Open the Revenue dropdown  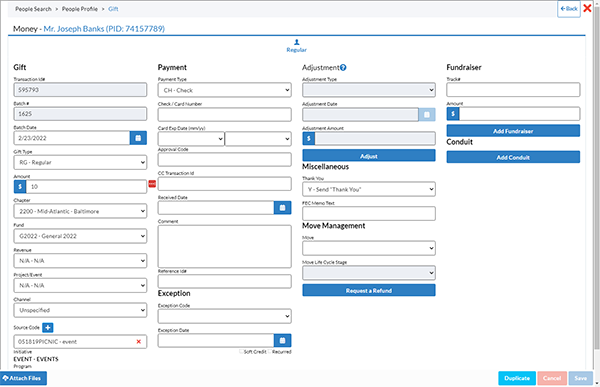(80, 261)
